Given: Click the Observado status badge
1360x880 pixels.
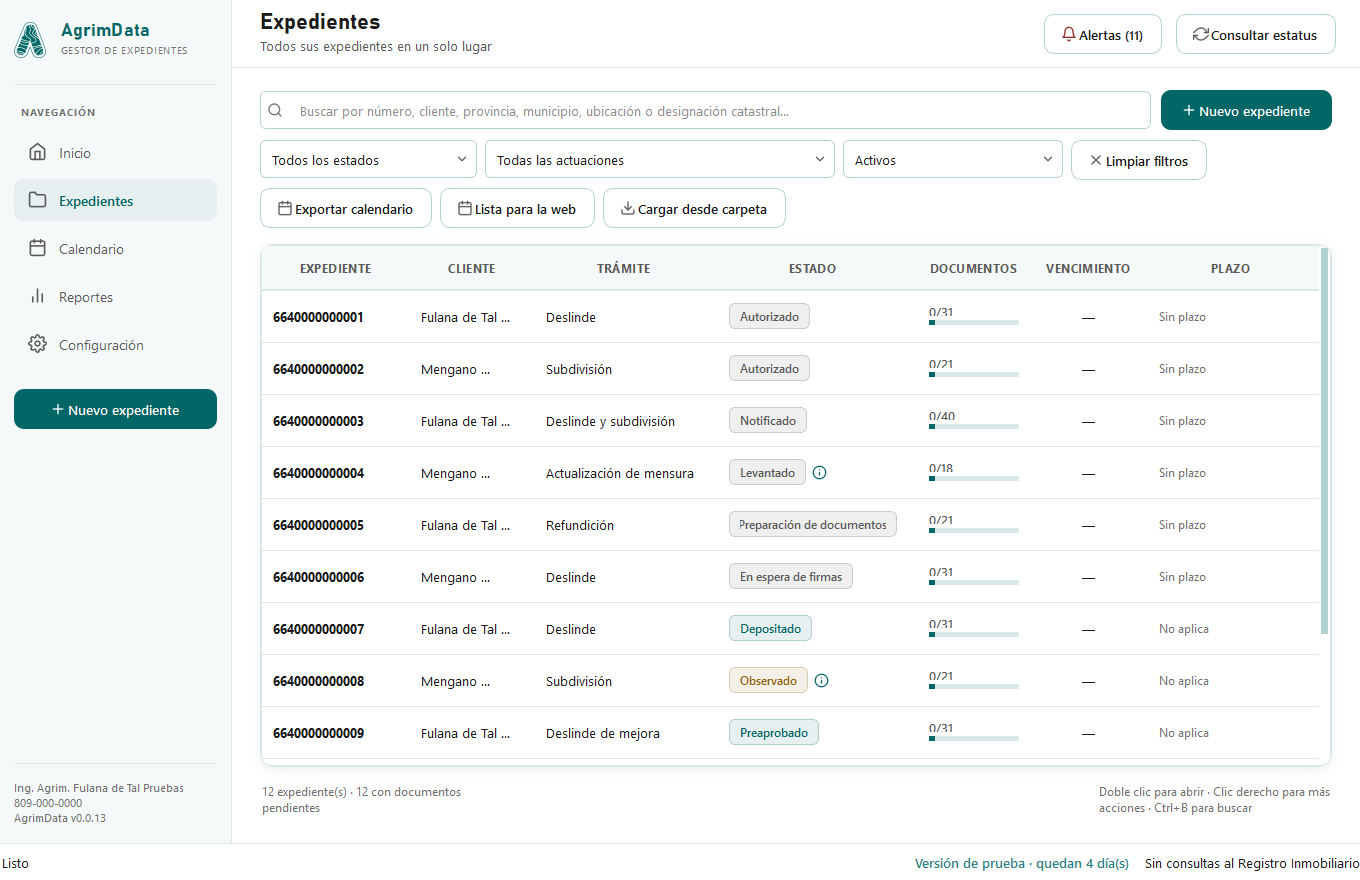Looking at the screenshot, I should click(x=768, y=680).
